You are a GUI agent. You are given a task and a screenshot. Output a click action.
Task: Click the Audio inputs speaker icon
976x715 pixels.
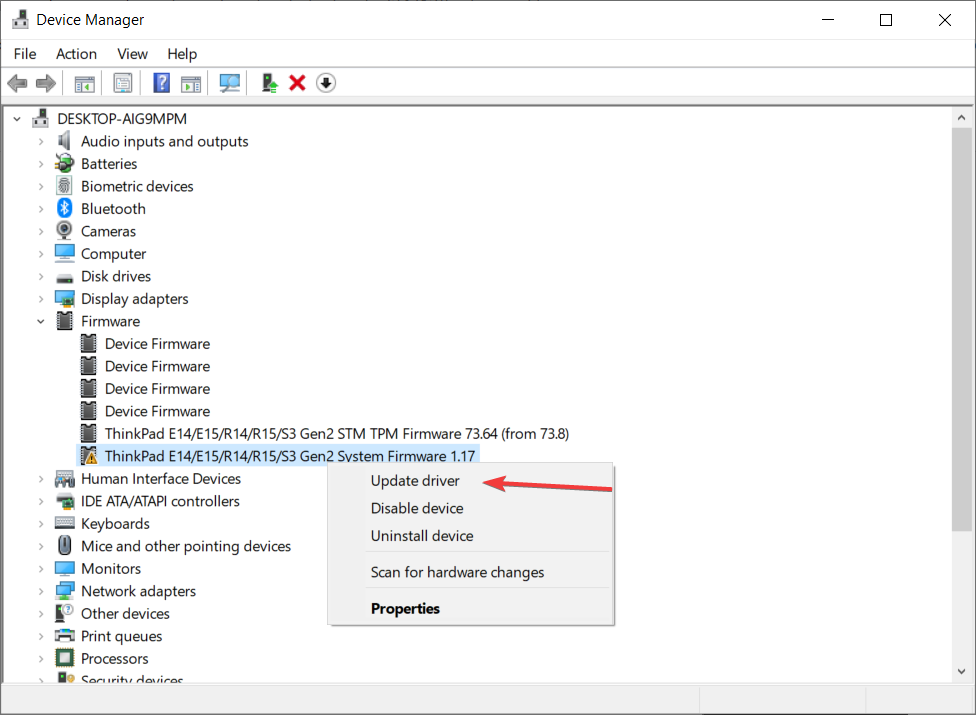pyautogui.click(x=64, y=141)
